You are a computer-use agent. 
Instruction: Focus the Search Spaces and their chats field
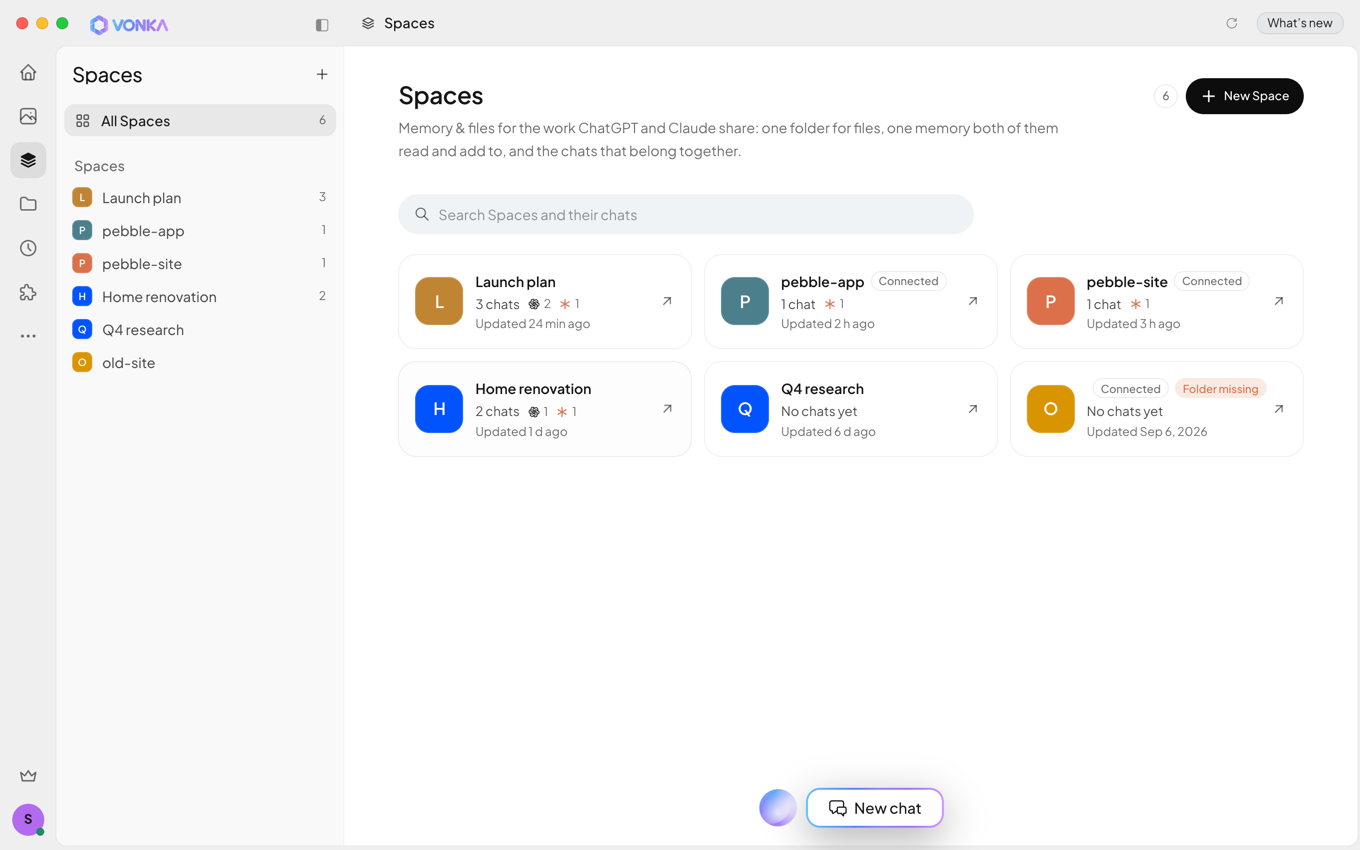tap(686, 214)
